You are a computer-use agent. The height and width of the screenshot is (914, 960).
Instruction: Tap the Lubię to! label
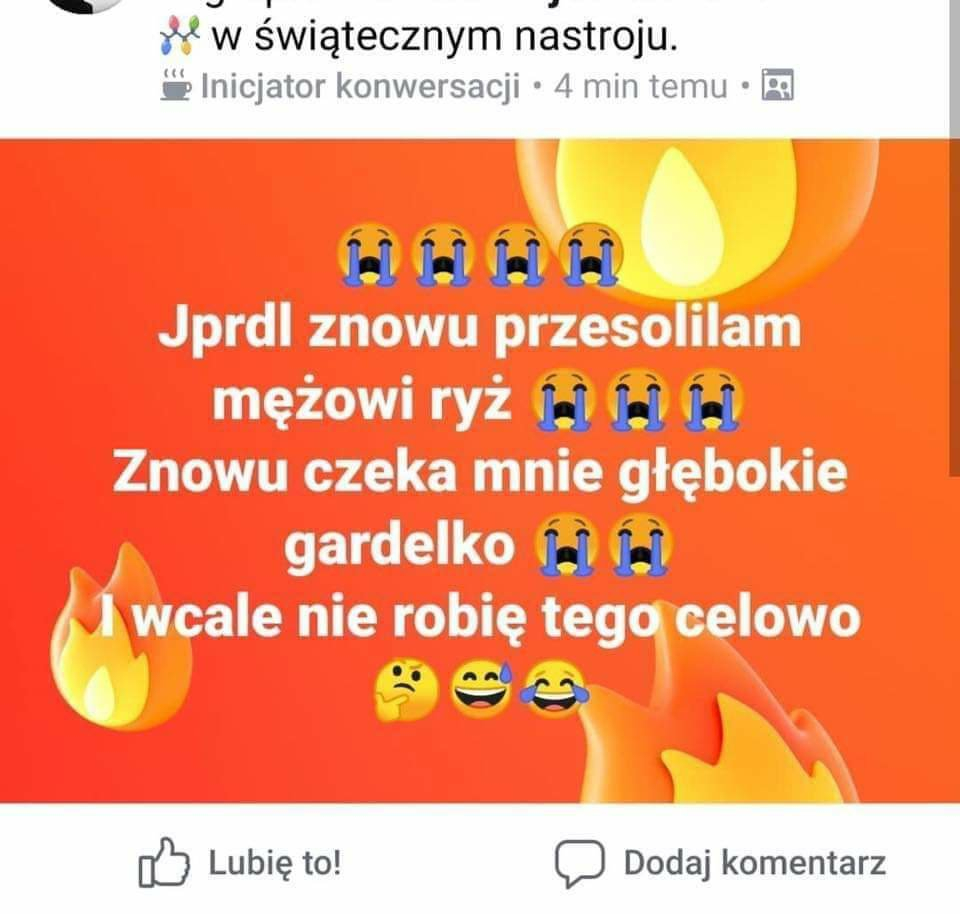point(275,863)
